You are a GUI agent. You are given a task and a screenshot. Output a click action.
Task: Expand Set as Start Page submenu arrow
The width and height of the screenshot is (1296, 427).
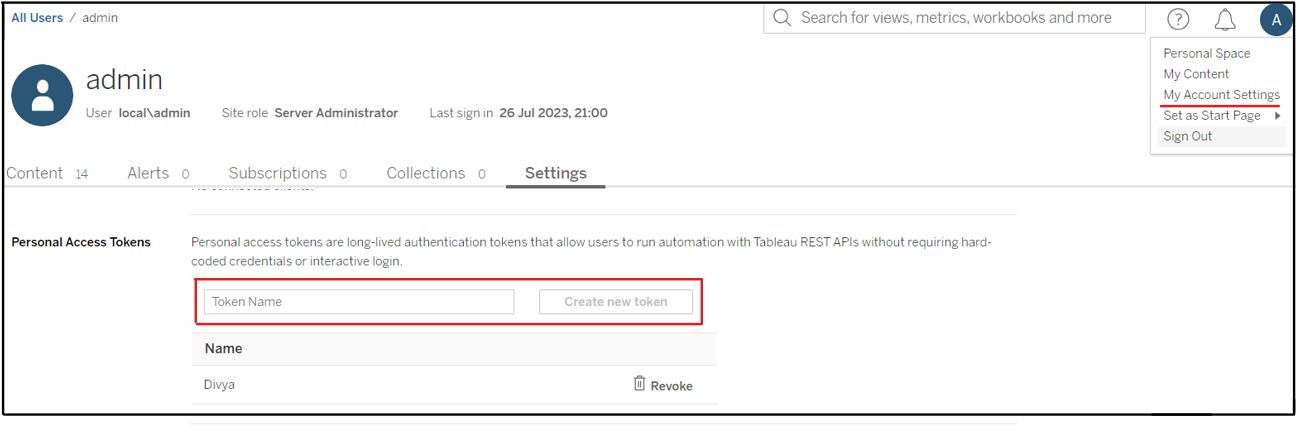(1278, 116)
